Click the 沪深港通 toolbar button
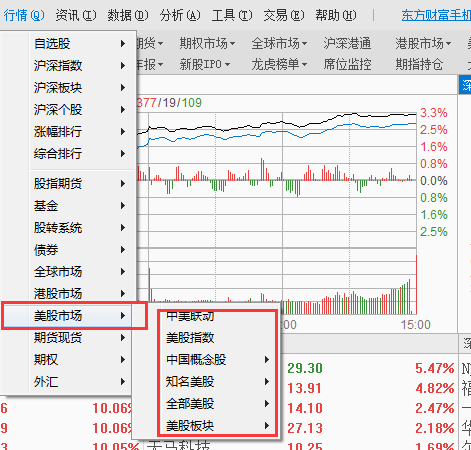Viewport: 471px width, 450px height. click(x=347, y=43)
